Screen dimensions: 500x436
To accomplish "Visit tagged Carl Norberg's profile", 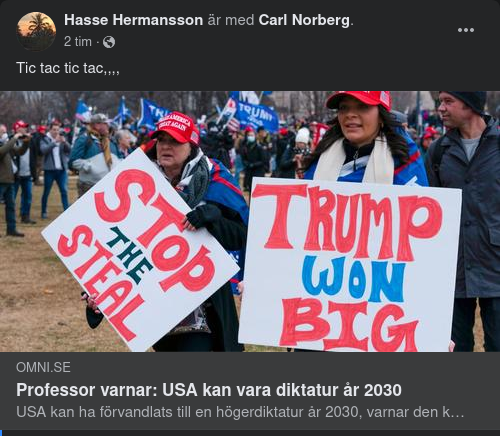I will click(x=304, y=20).
